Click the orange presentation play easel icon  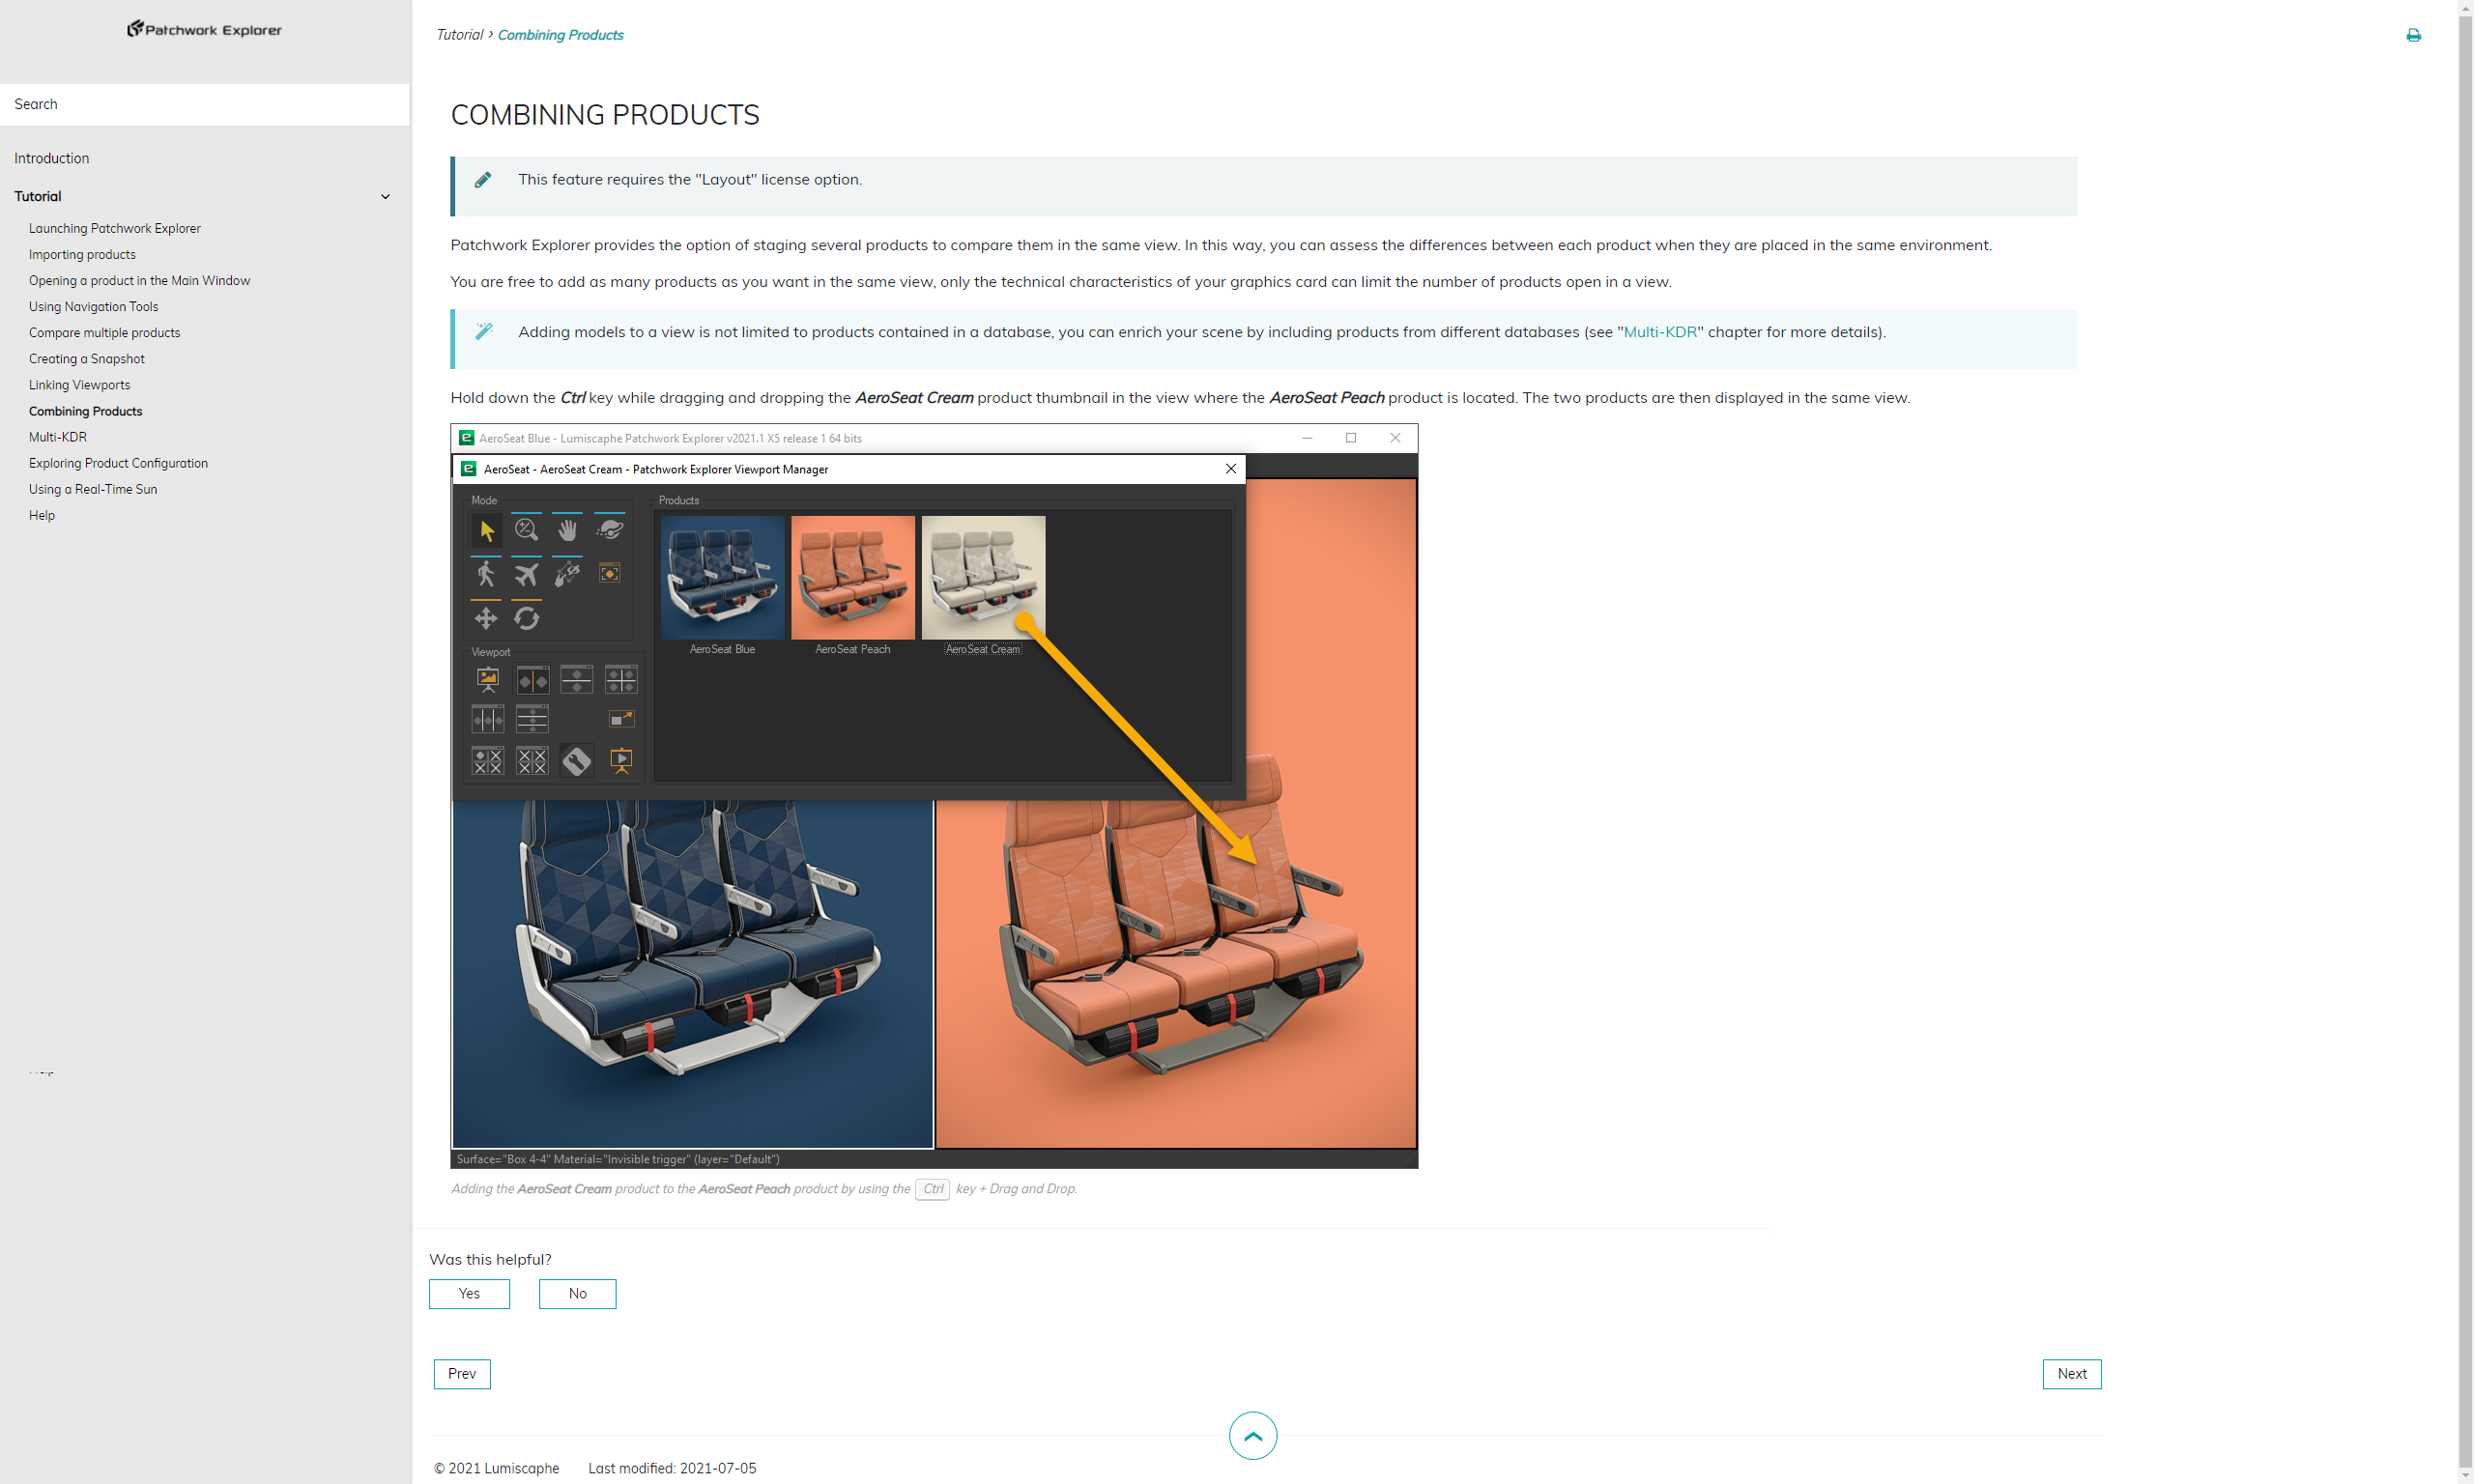(621, 761)
